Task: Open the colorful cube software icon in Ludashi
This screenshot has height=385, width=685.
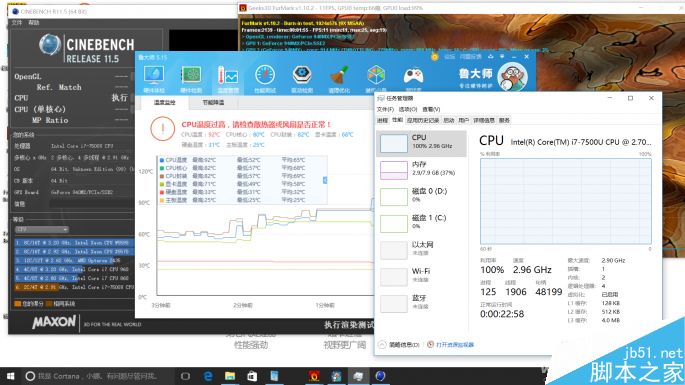Action: [376, 76]
